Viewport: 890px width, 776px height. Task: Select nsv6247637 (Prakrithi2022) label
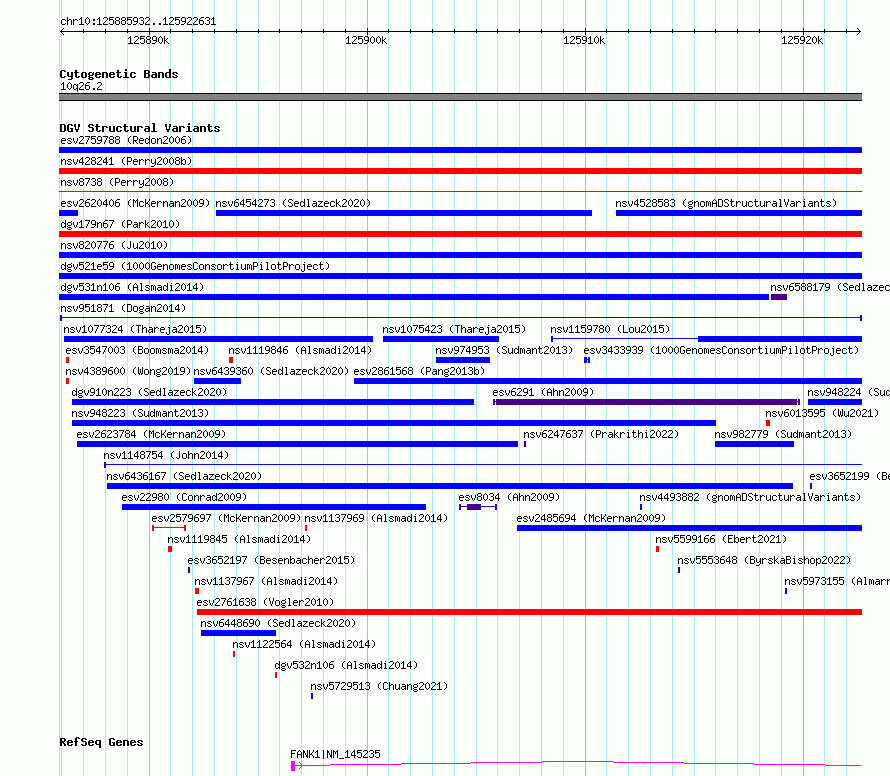pyautogui.click(x=601, y=434)
